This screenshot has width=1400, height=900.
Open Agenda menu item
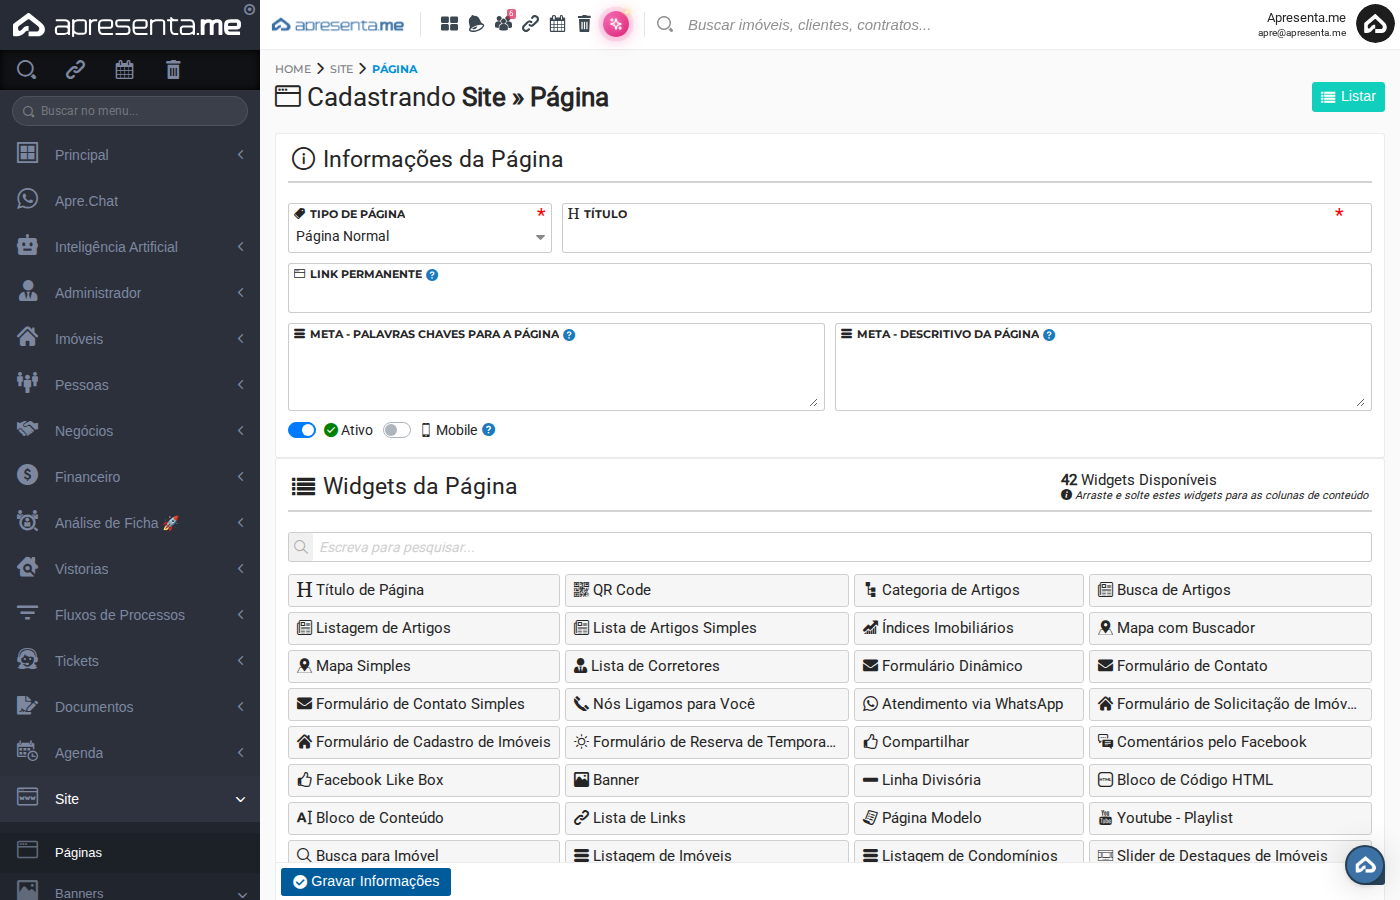[130, 753]
